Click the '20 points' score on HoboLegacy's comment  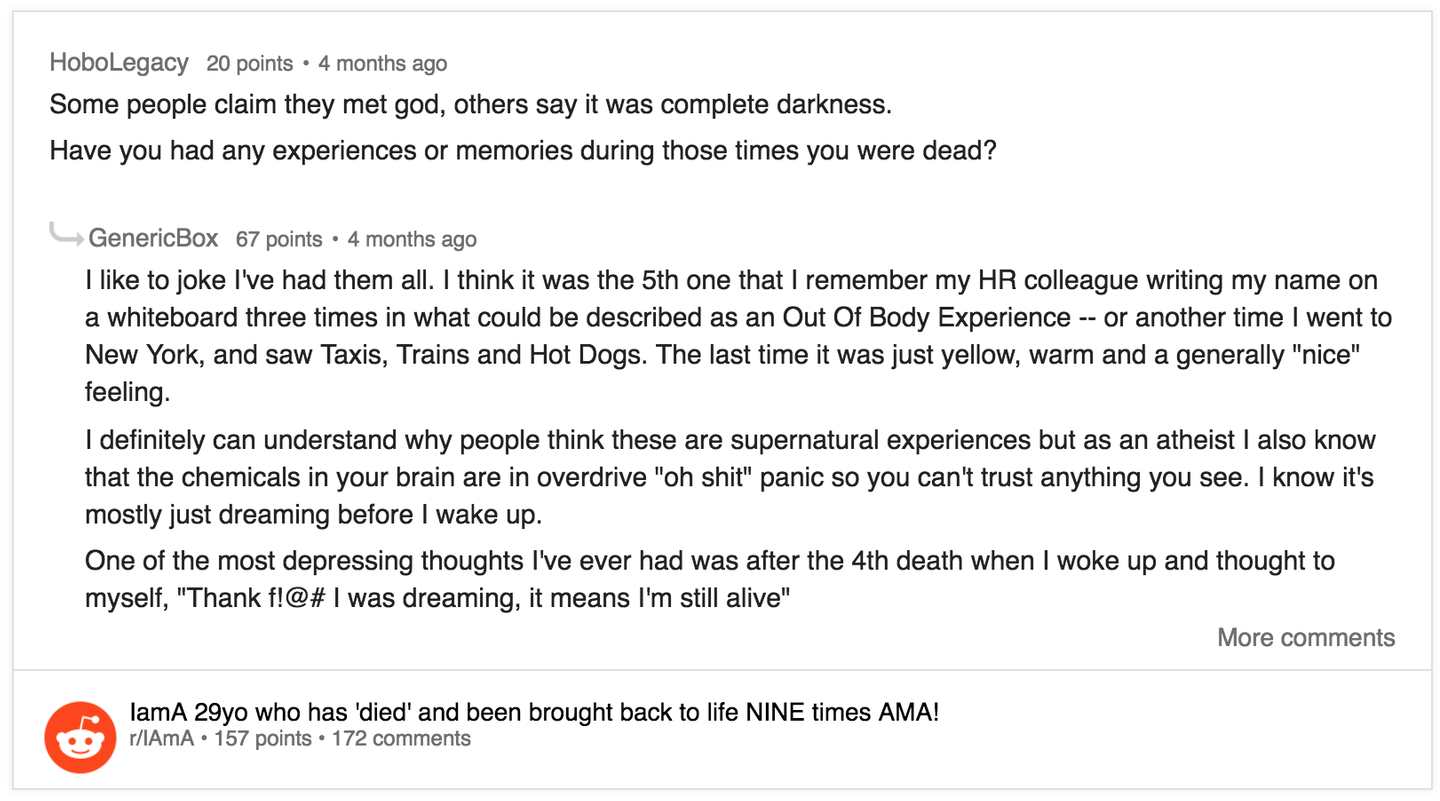(x=249, y=64)
